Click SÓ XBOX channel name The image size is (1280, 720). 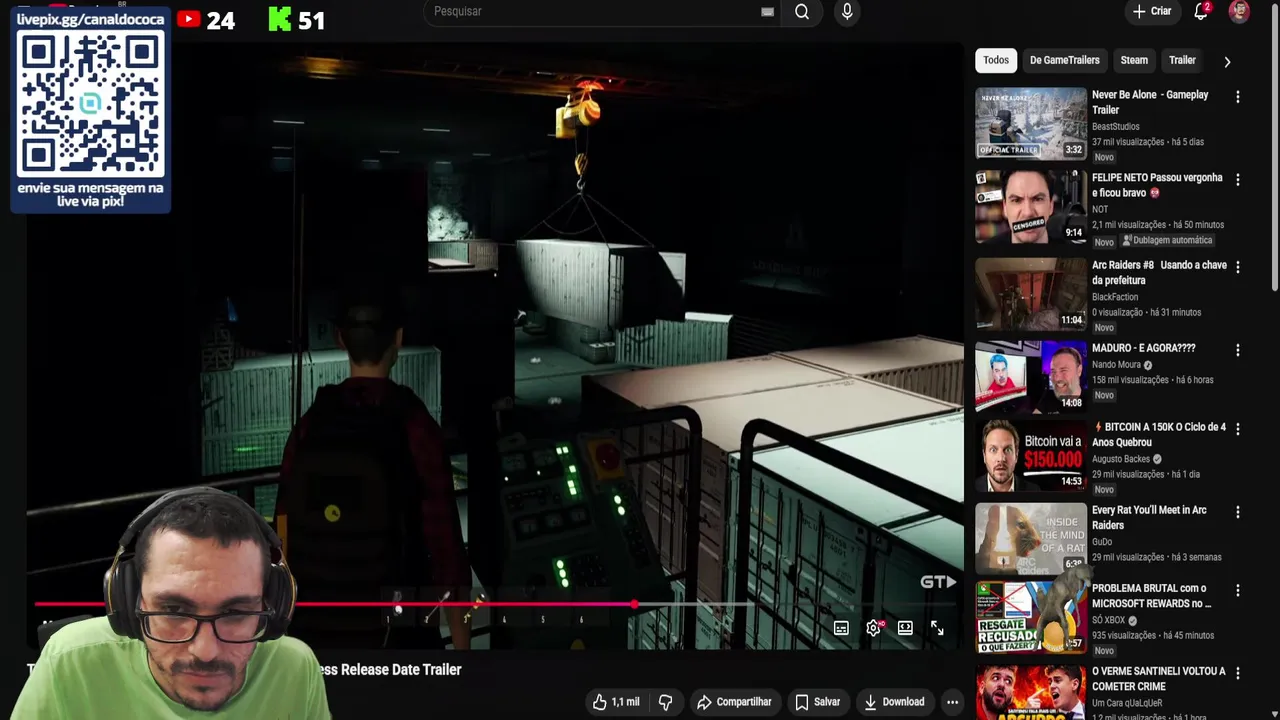[x=1108, y=620]
